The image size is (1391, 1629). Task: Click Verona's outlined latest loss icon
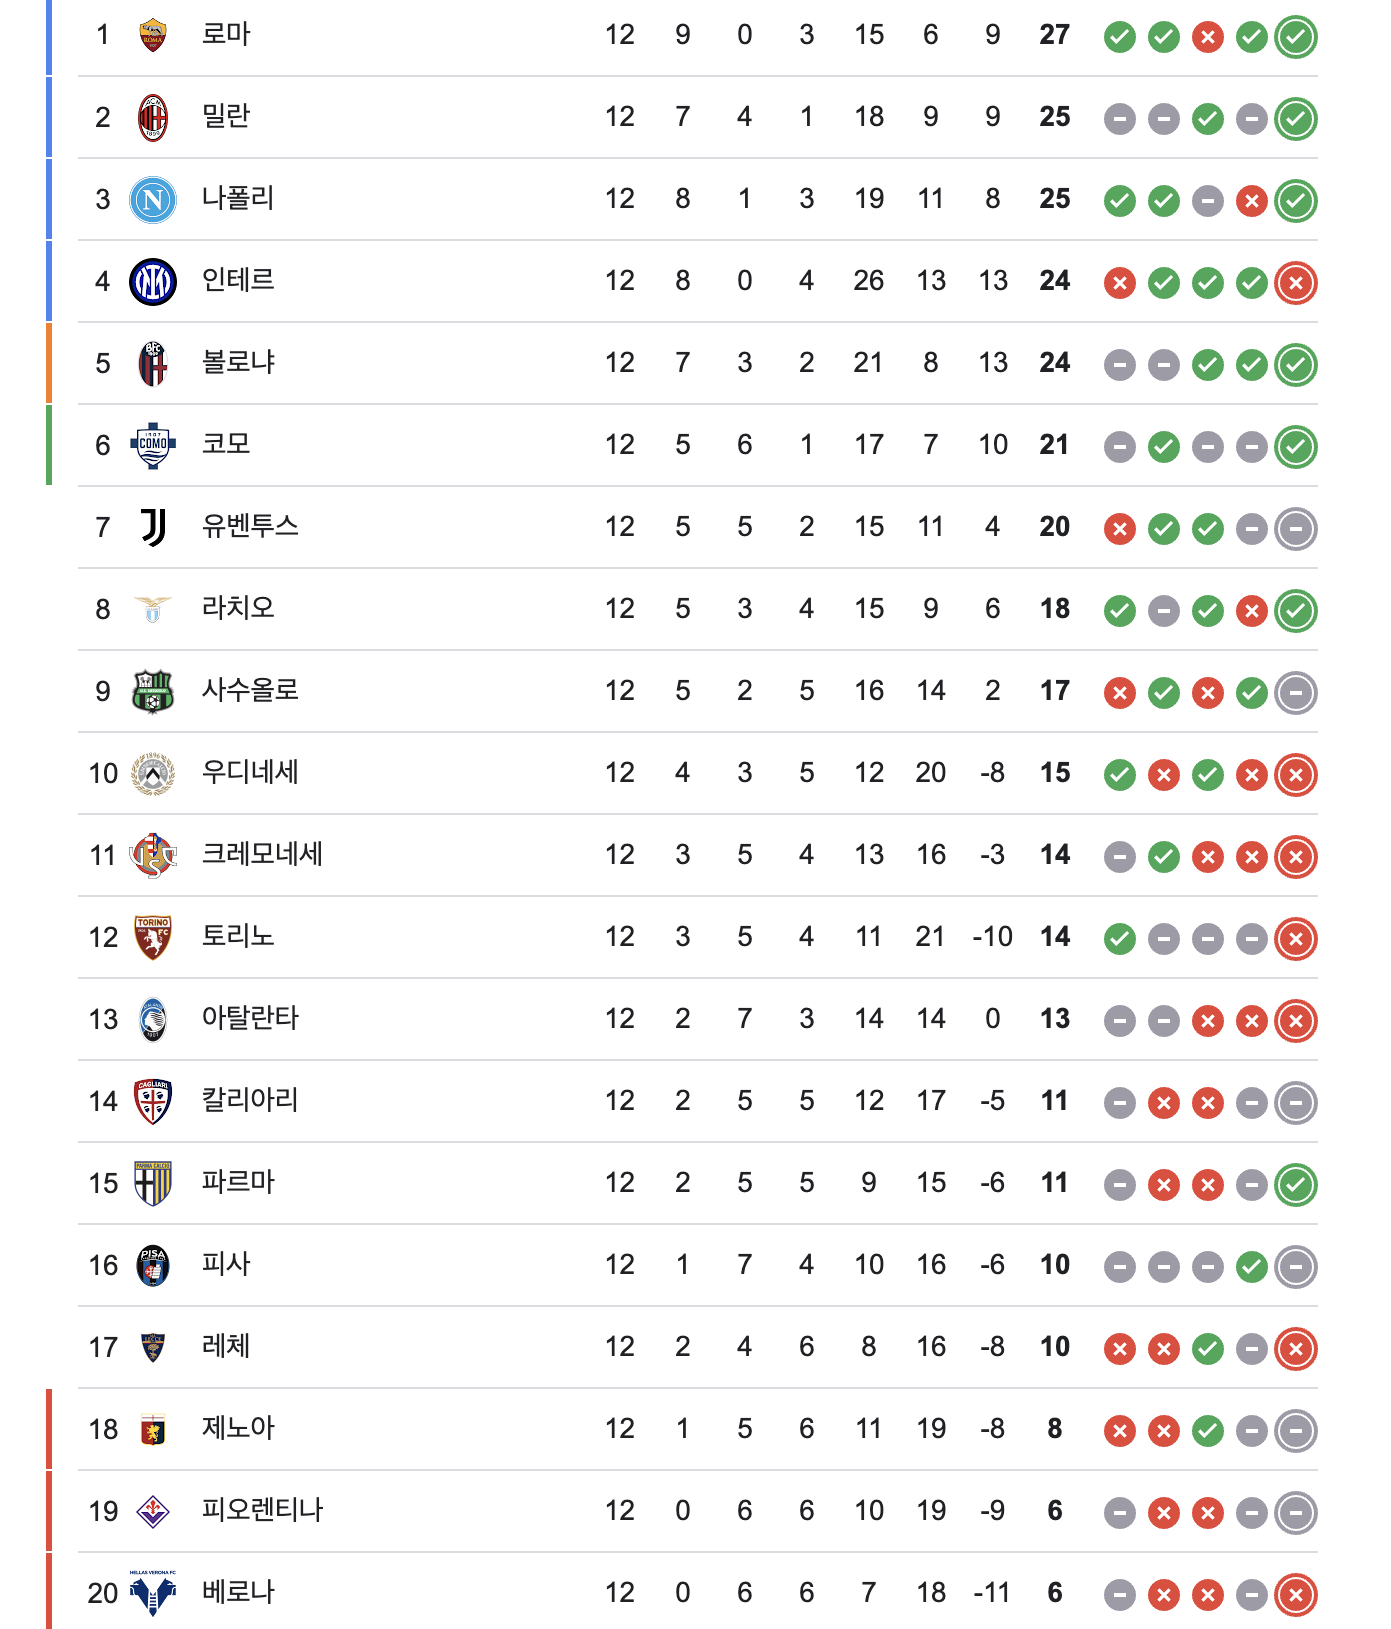[1296, 1595]
